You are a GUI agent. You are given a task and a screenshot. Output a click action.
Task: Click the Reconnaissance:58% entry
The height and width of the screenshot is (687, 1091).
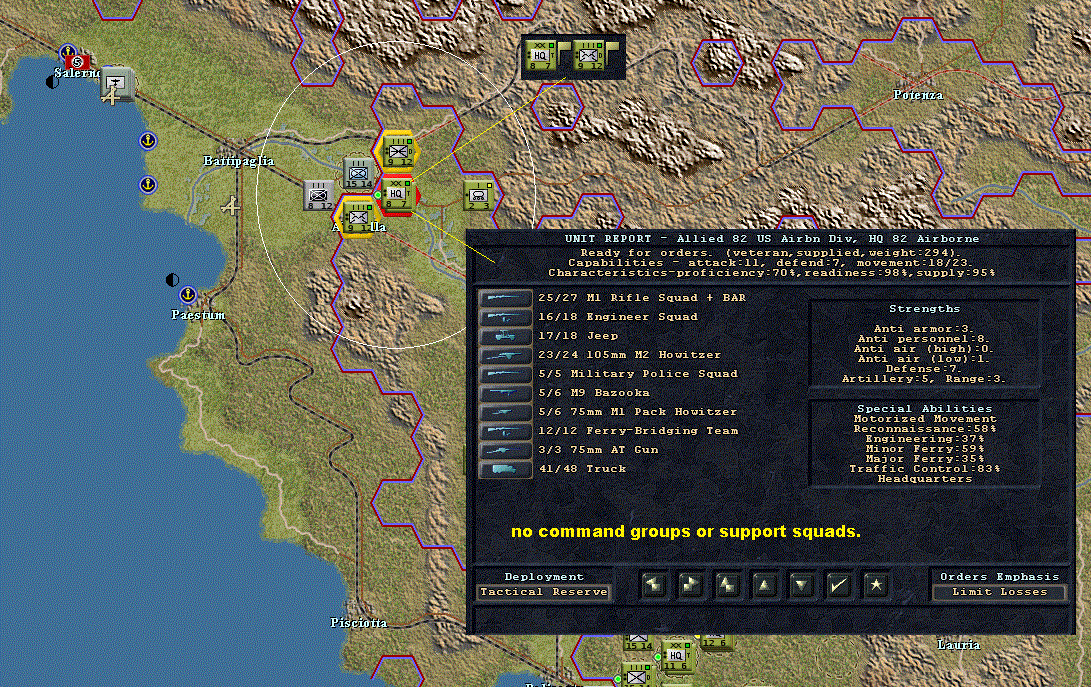pos(925,429)
